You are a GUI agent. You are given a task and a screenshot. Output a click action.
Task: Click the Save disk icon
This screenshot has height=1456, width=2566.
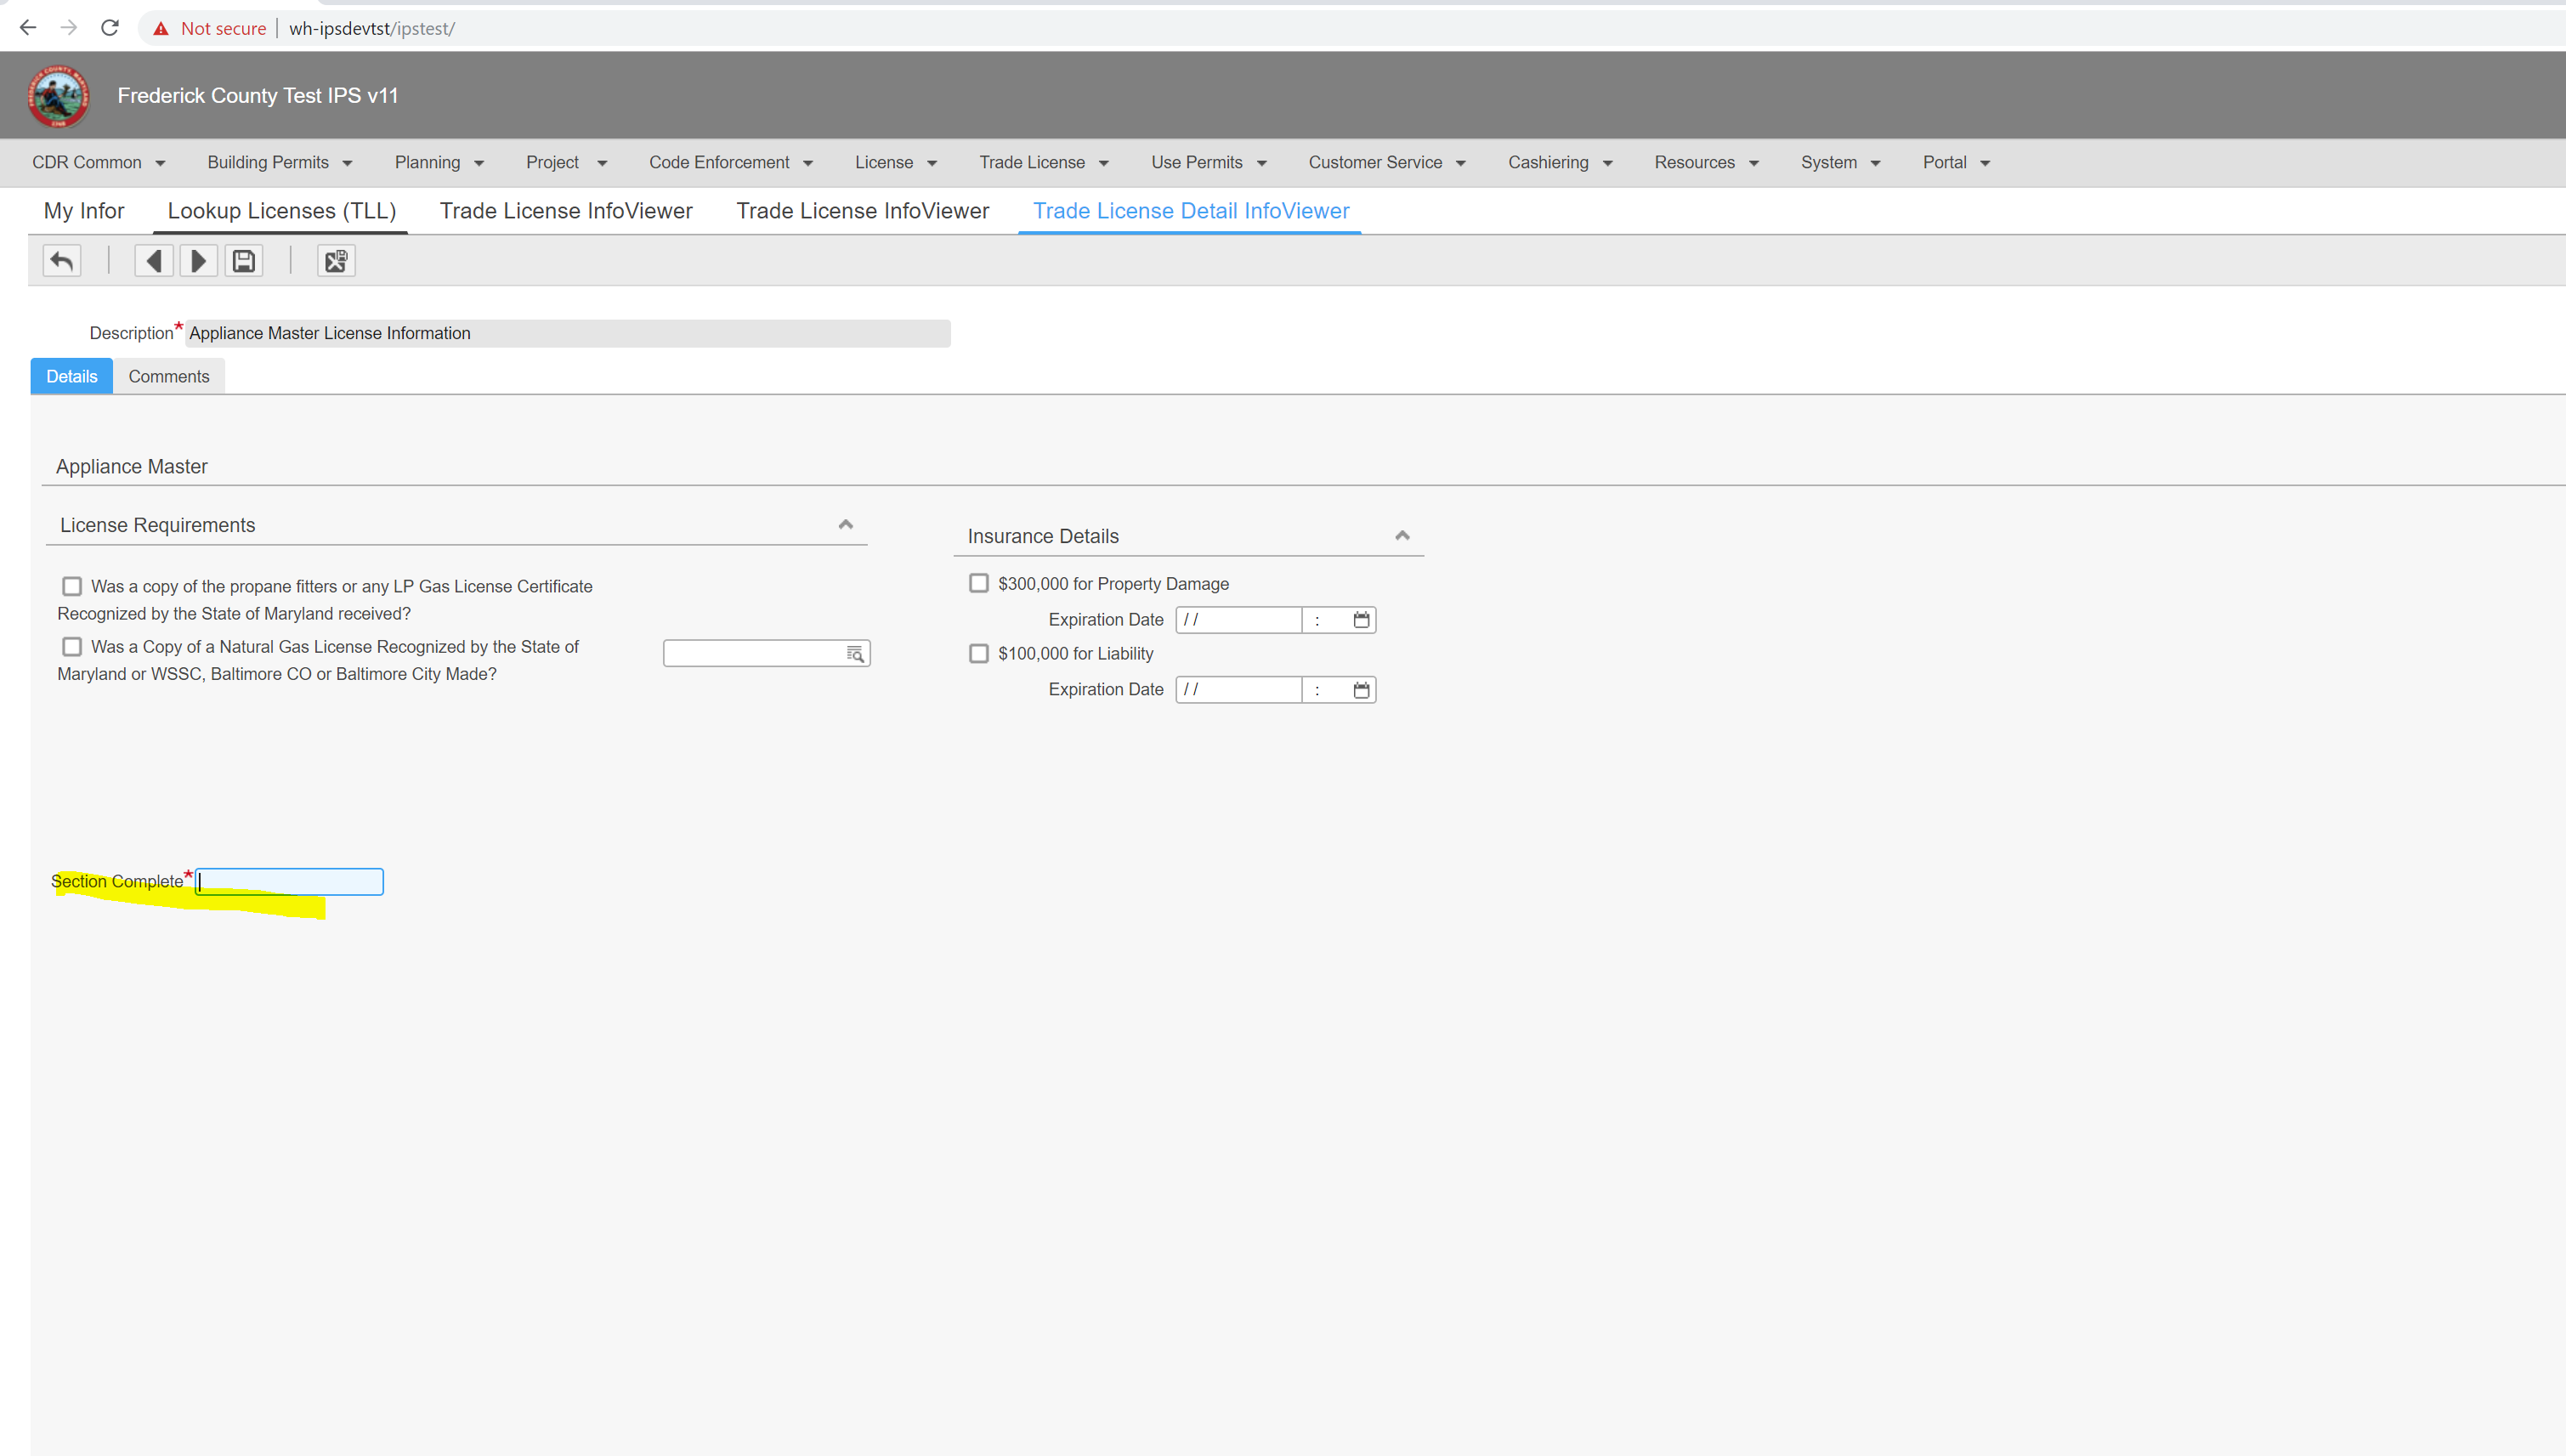tap(244, 261)
